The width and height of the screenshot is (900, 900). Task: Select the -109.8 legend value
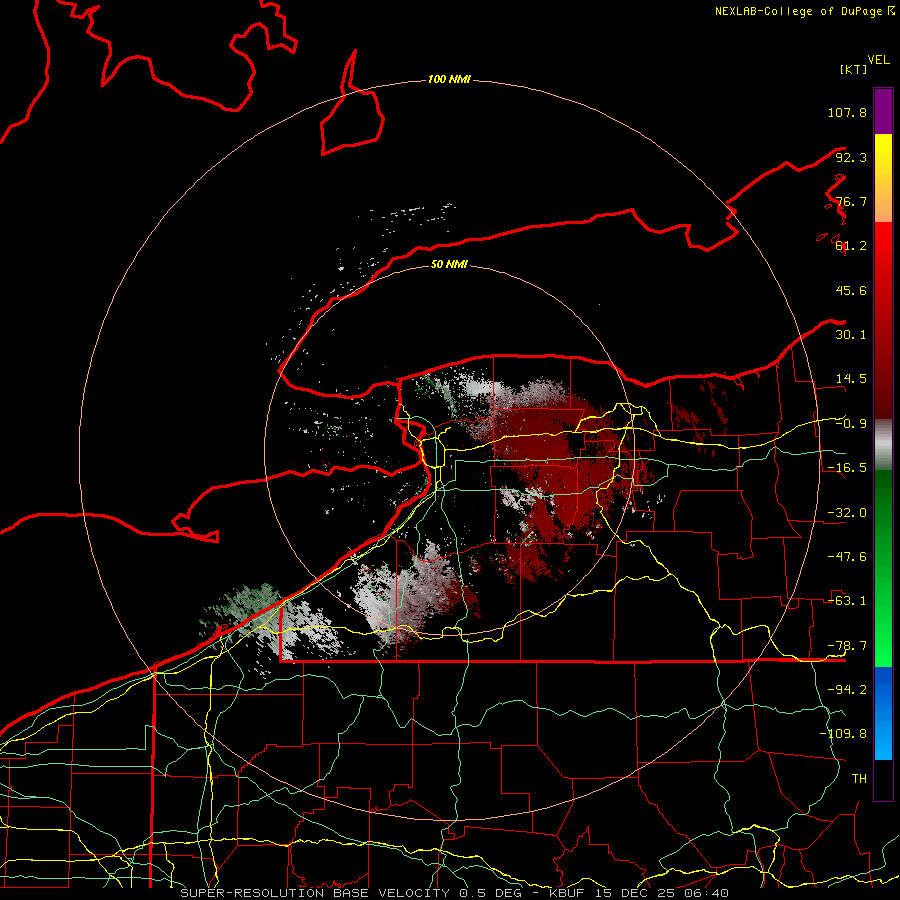tap(843, 734)
